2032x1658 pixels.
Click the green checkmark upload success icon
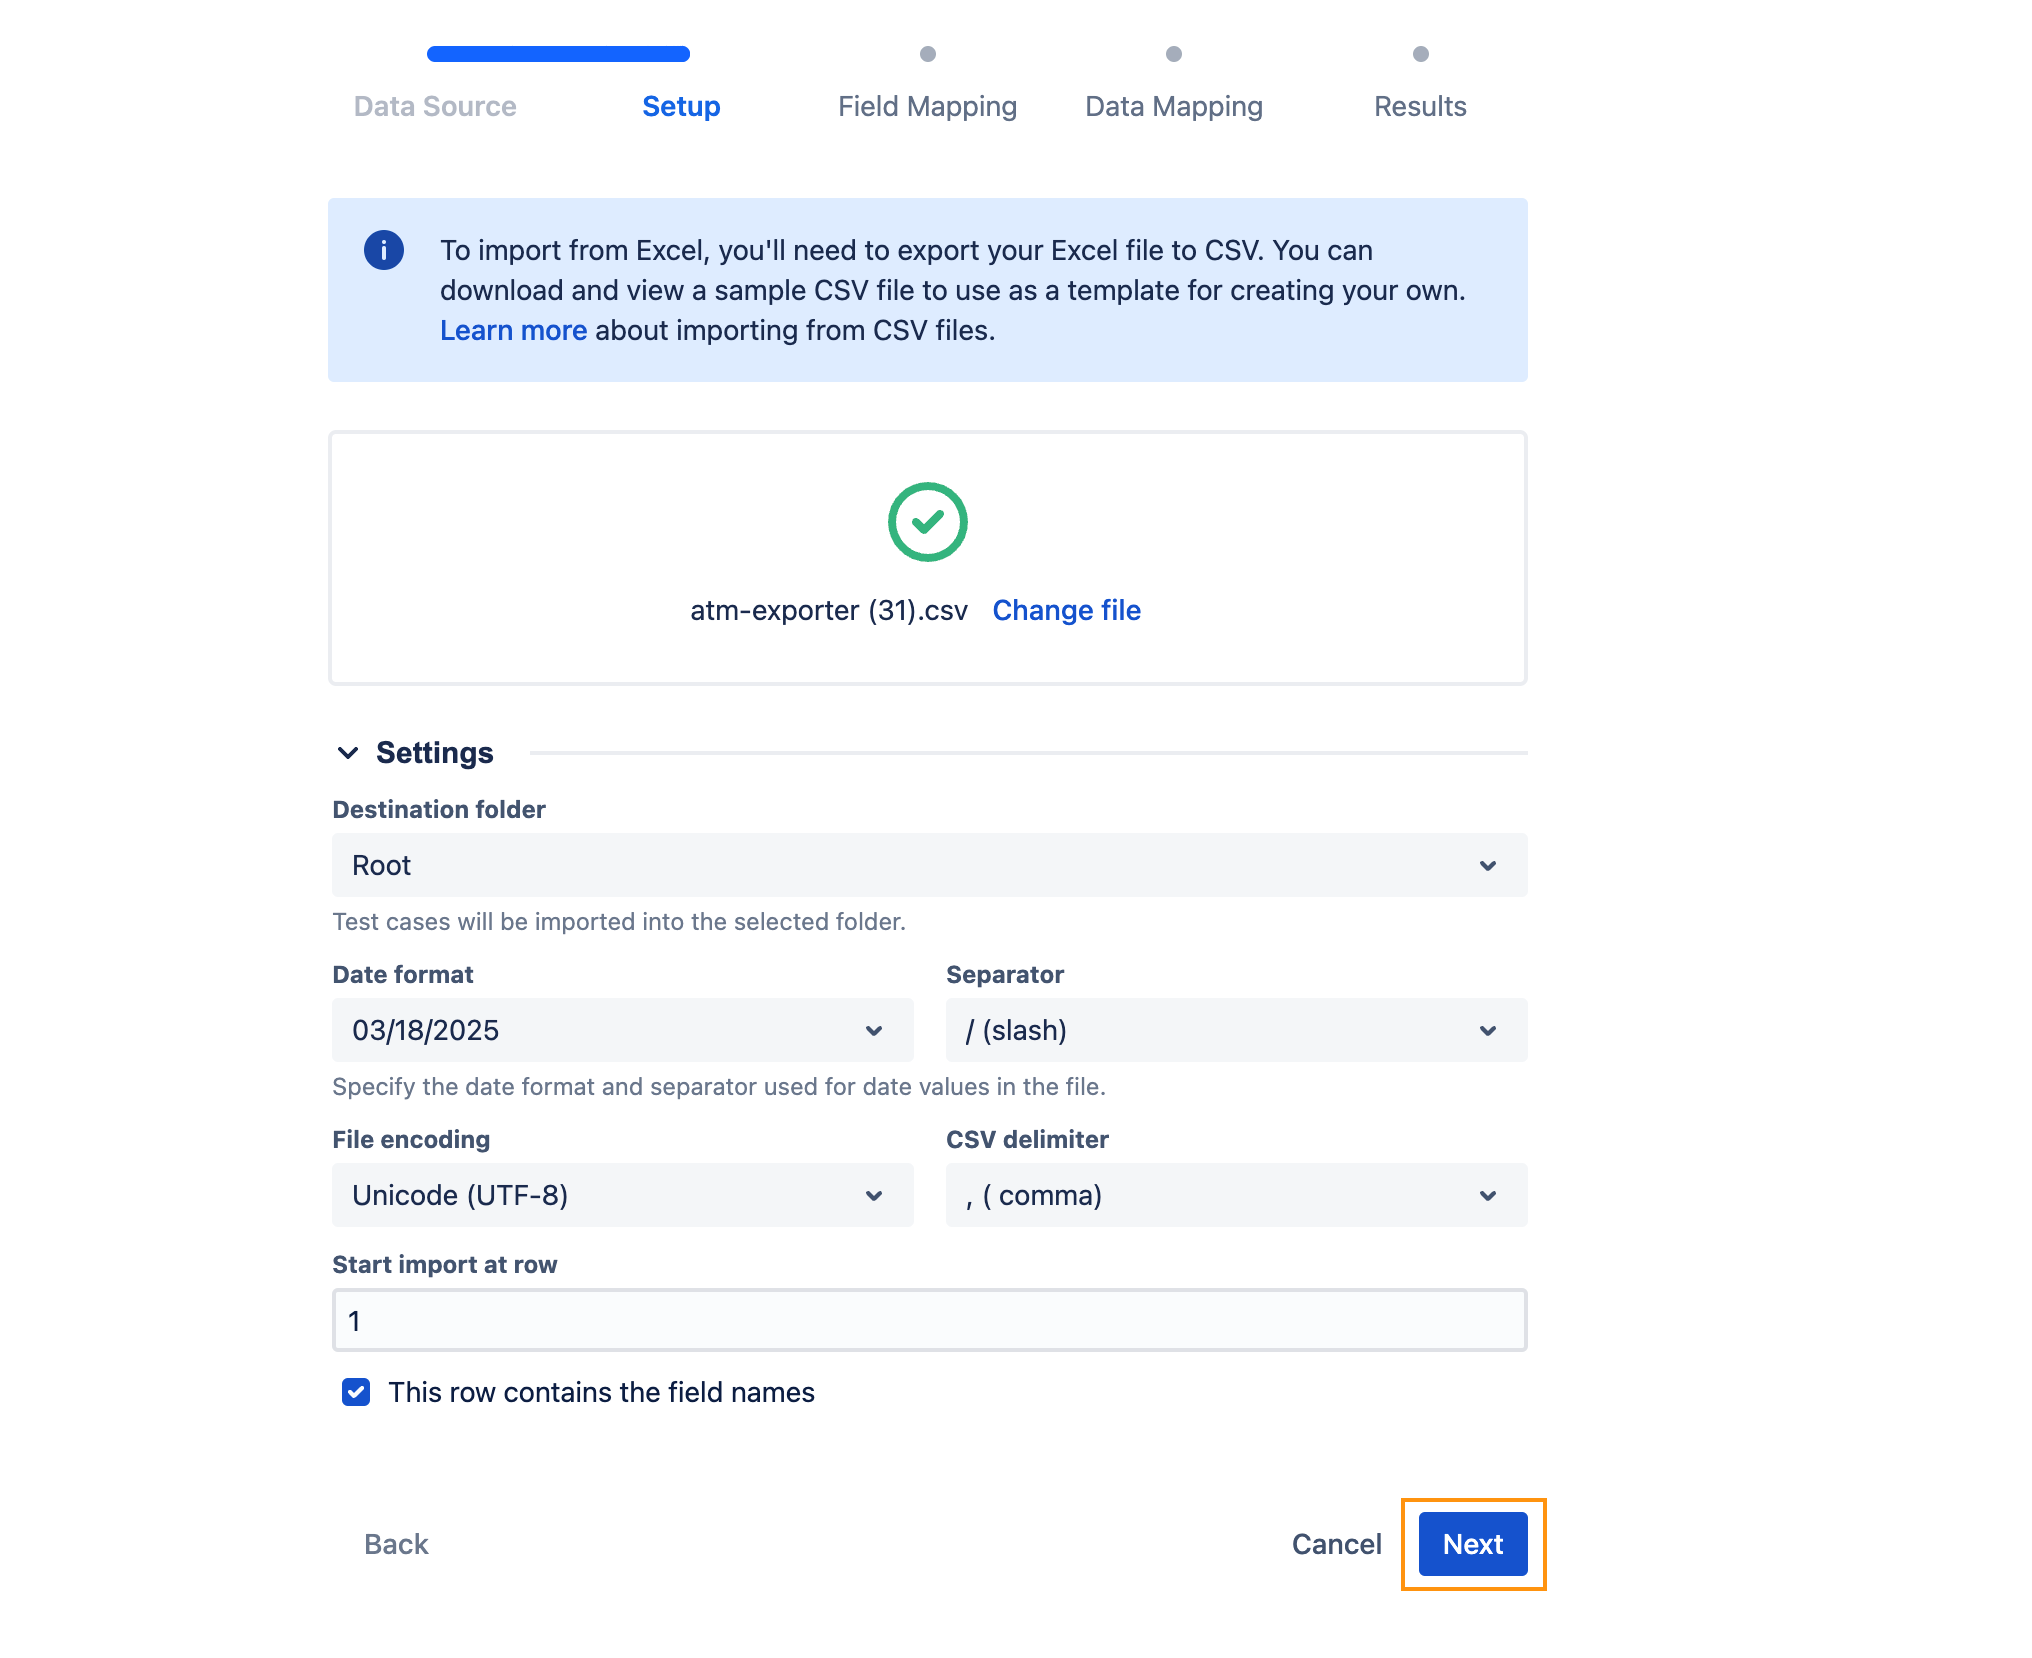[x=927, y=522]
